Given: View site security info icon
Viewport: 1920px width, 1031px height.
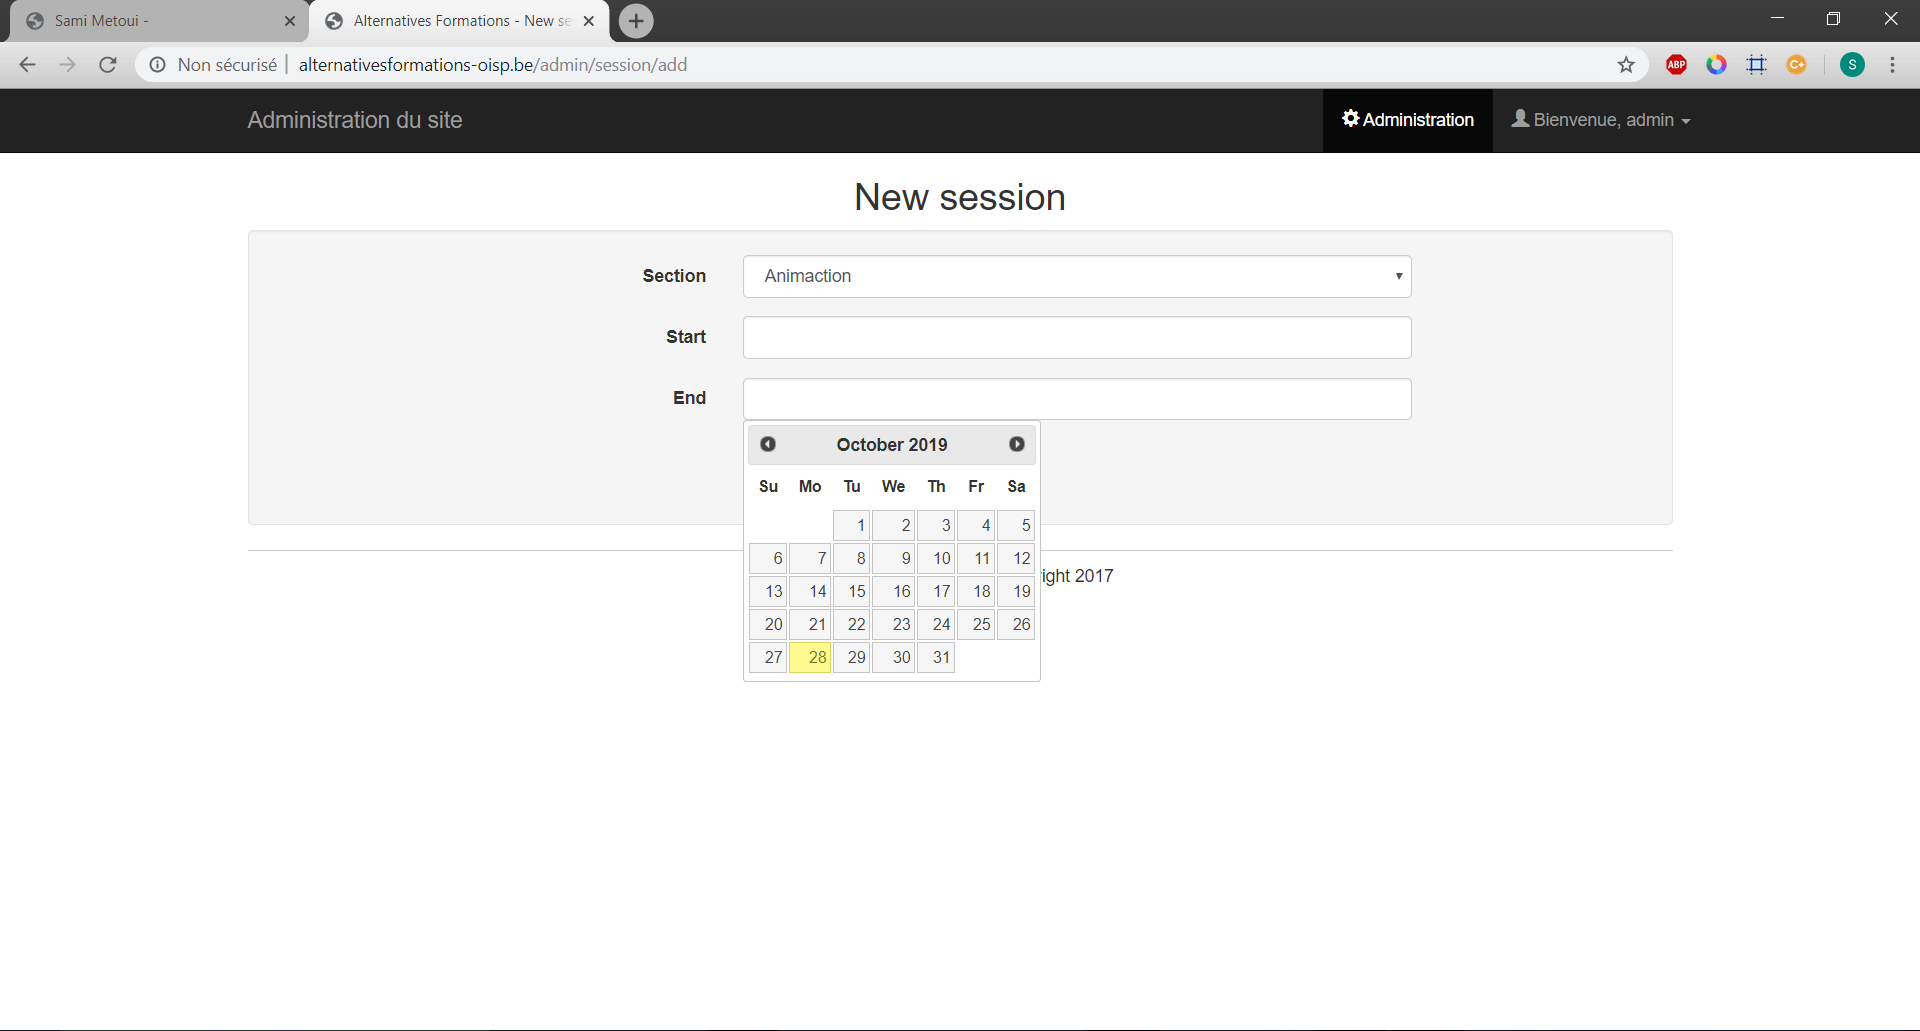Looking at the screenshot, I should click(157, 65).
